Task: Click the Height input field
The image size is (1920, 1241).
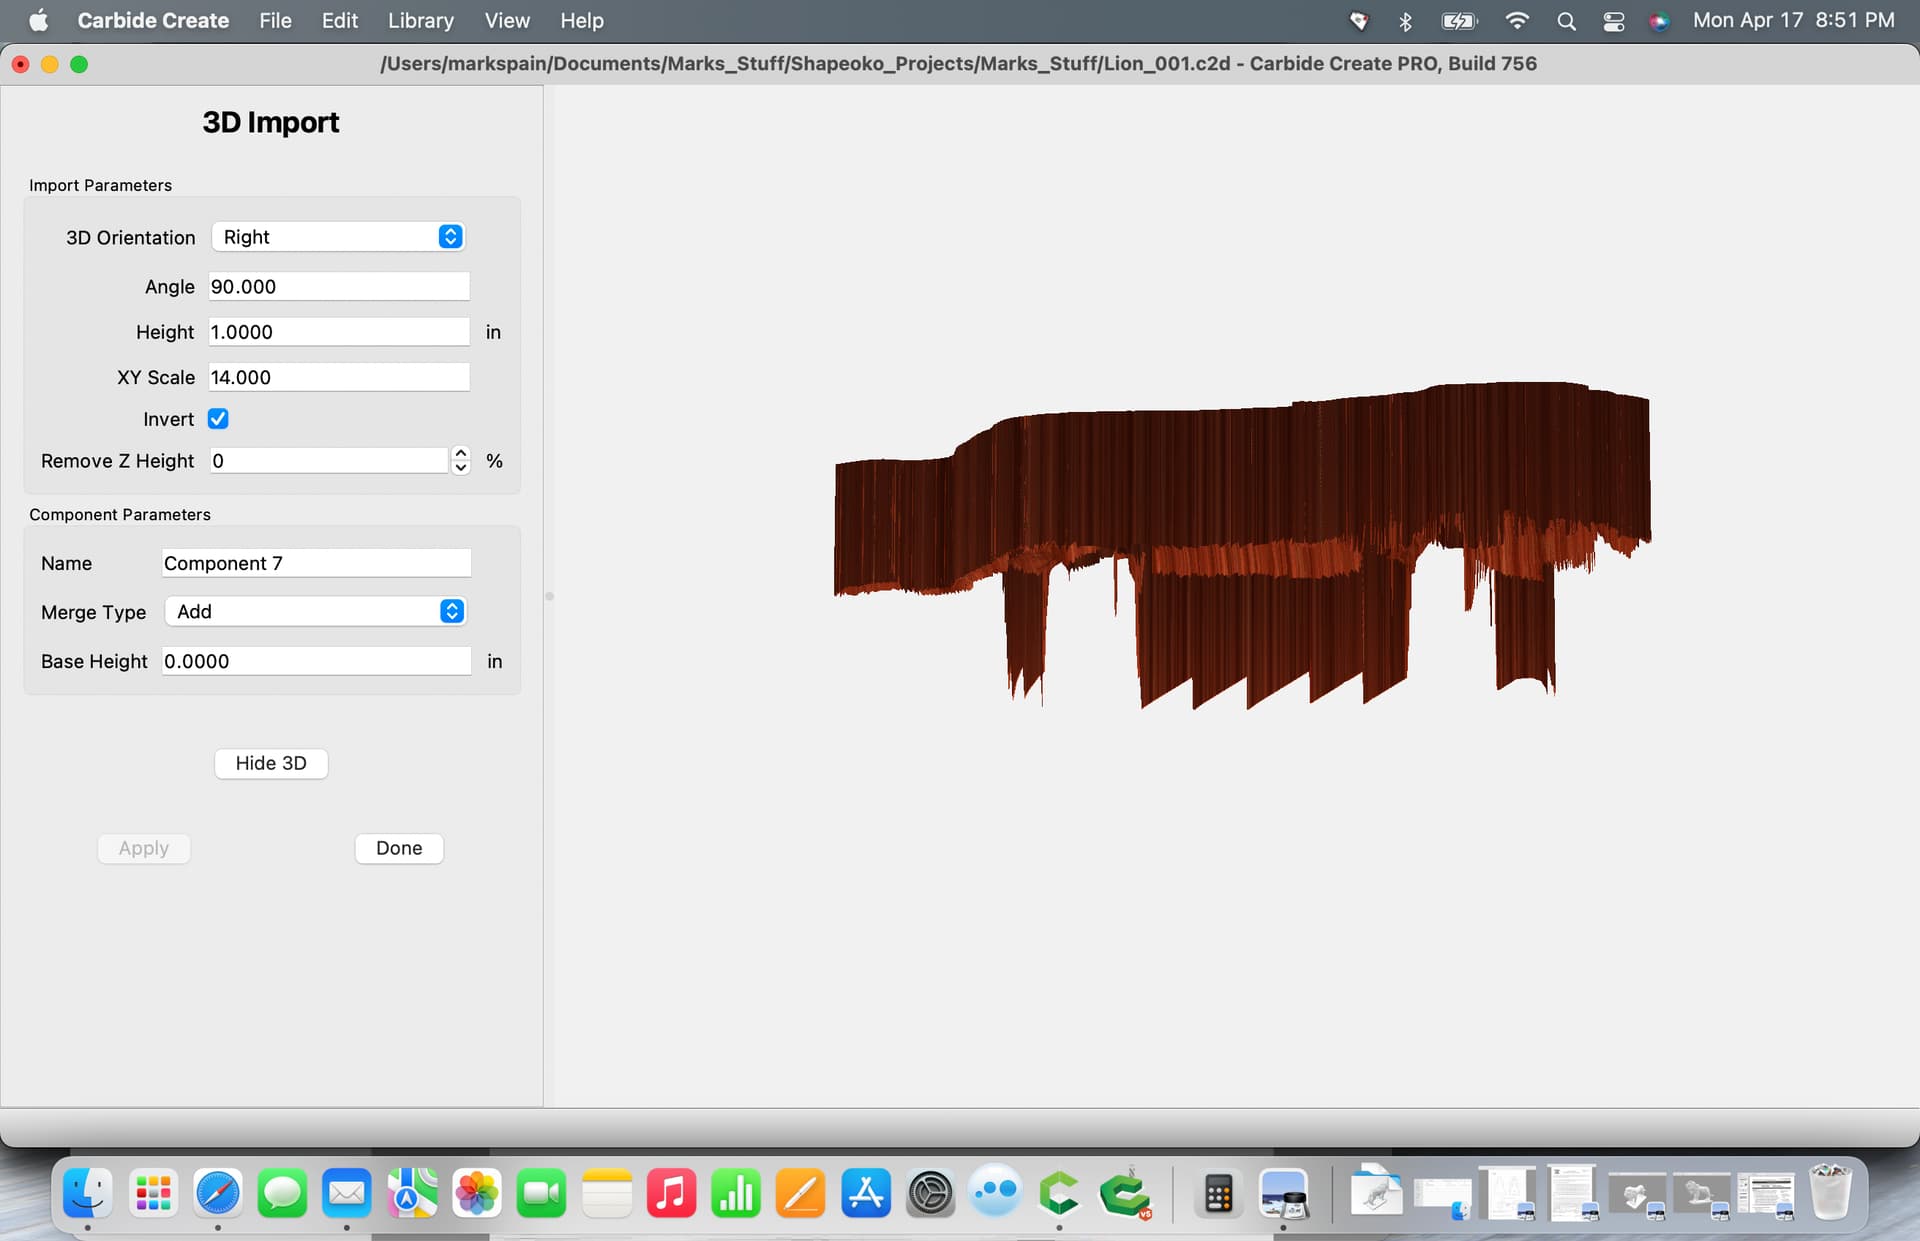Action: tap(339, 332)
